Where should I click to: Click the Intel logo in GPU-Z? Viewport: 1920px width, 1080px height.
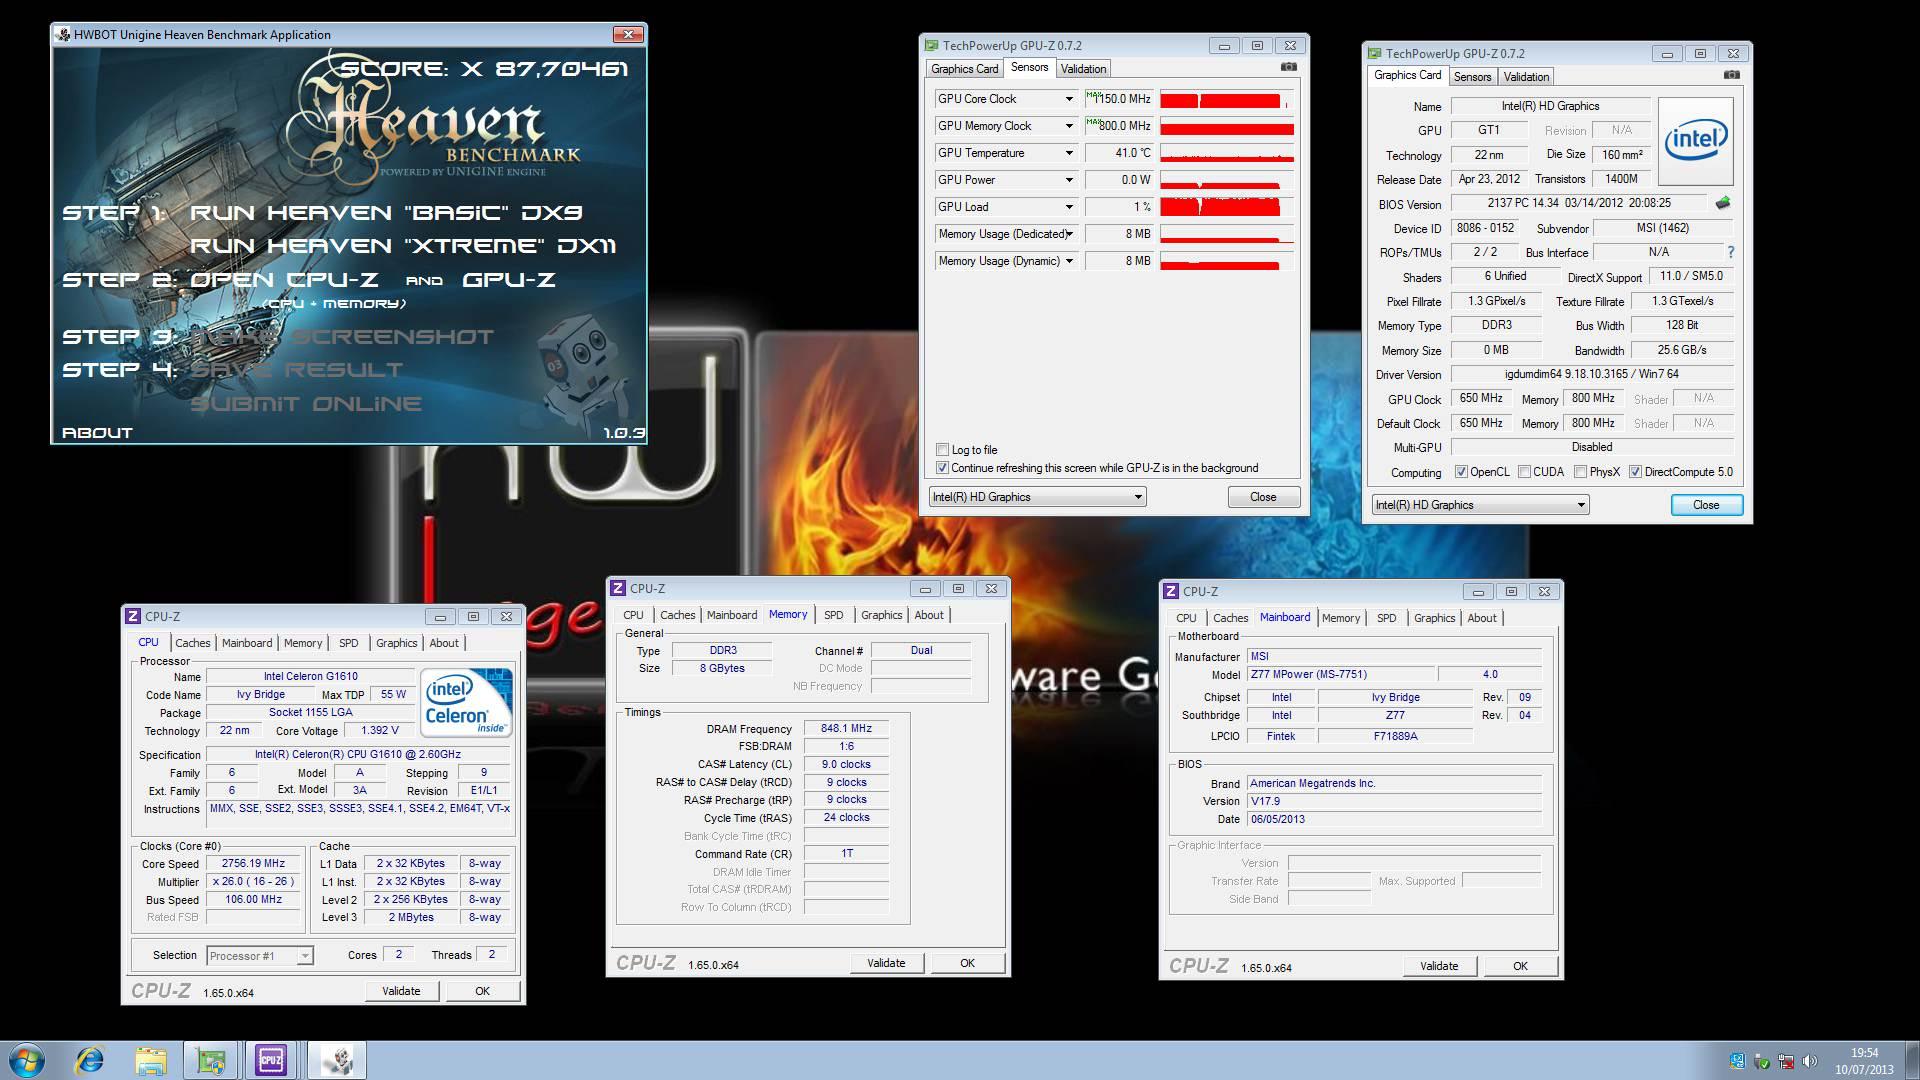(1695, 140)
